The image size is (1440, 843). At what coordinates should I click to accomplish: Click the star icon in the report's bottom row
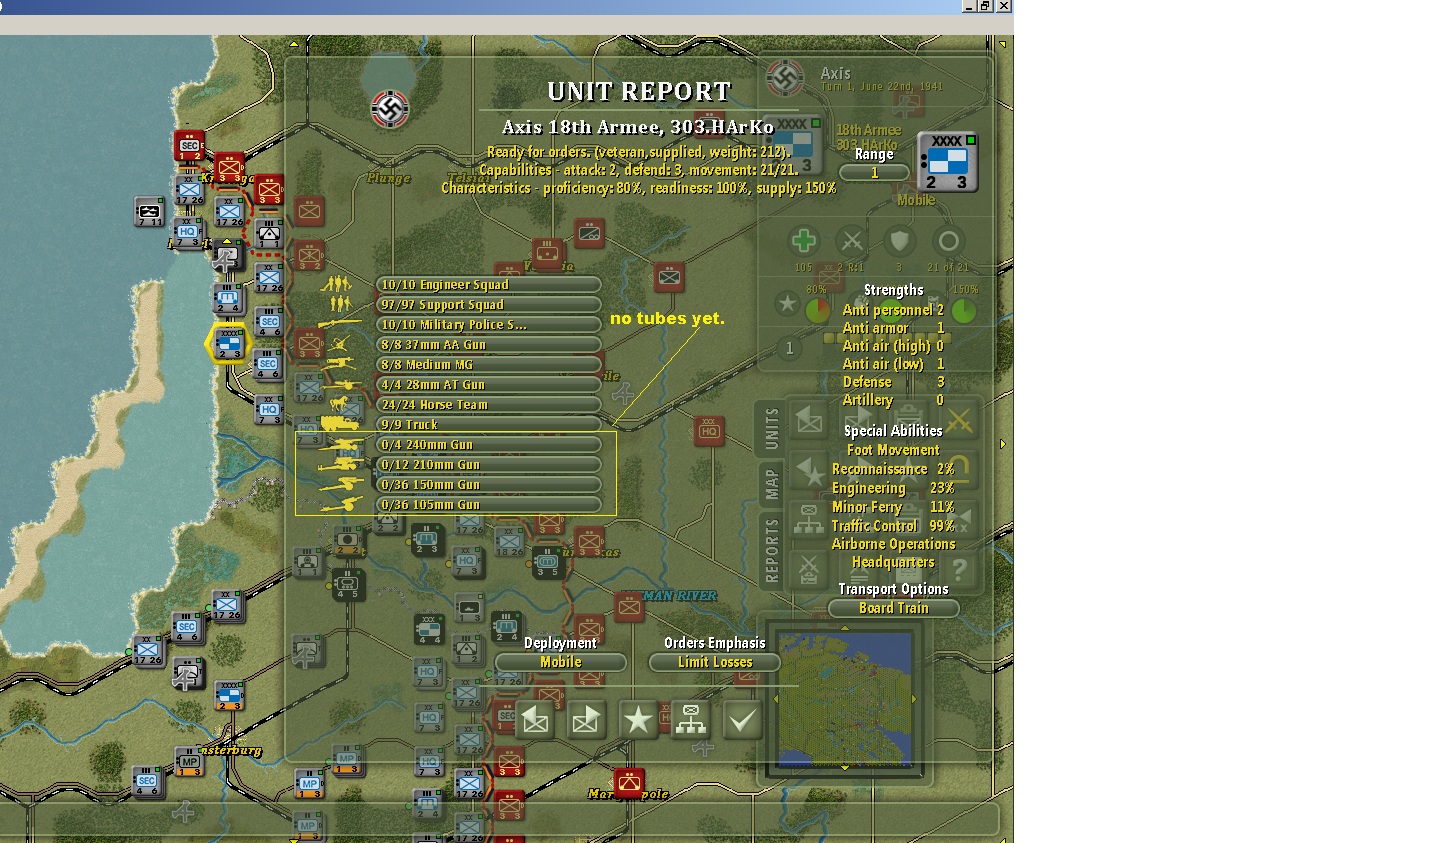coord(638,719)
